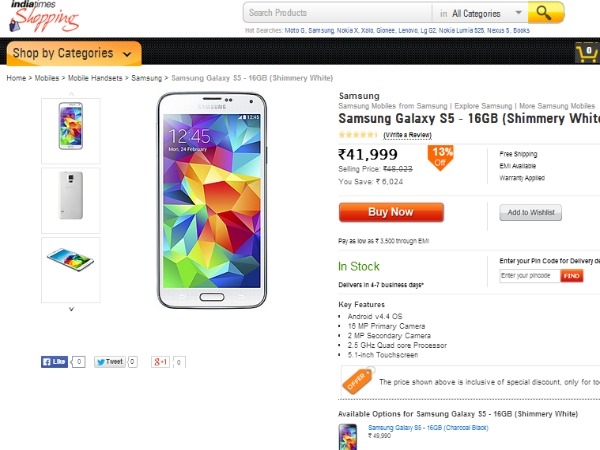600x450 pixels.
Task: Click the Google +1 share button
Action: 160,362
